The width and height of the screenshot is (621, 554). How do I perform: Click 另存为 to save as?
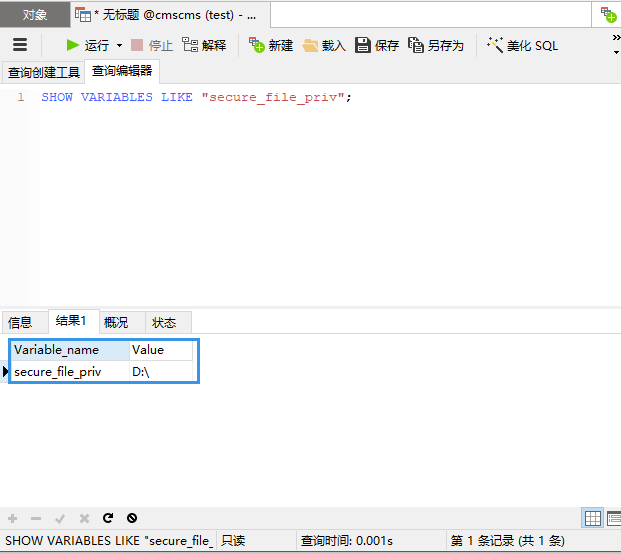pos(436,45)
